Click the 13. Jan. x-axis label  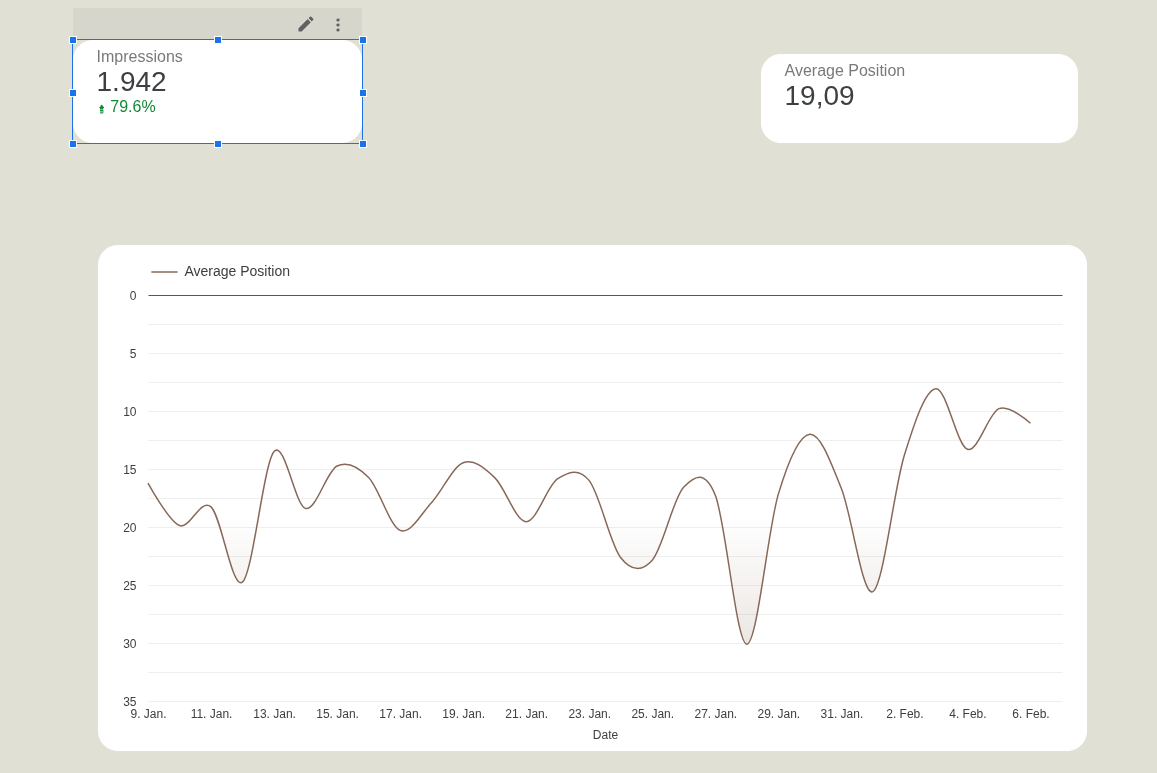(274, 714)
